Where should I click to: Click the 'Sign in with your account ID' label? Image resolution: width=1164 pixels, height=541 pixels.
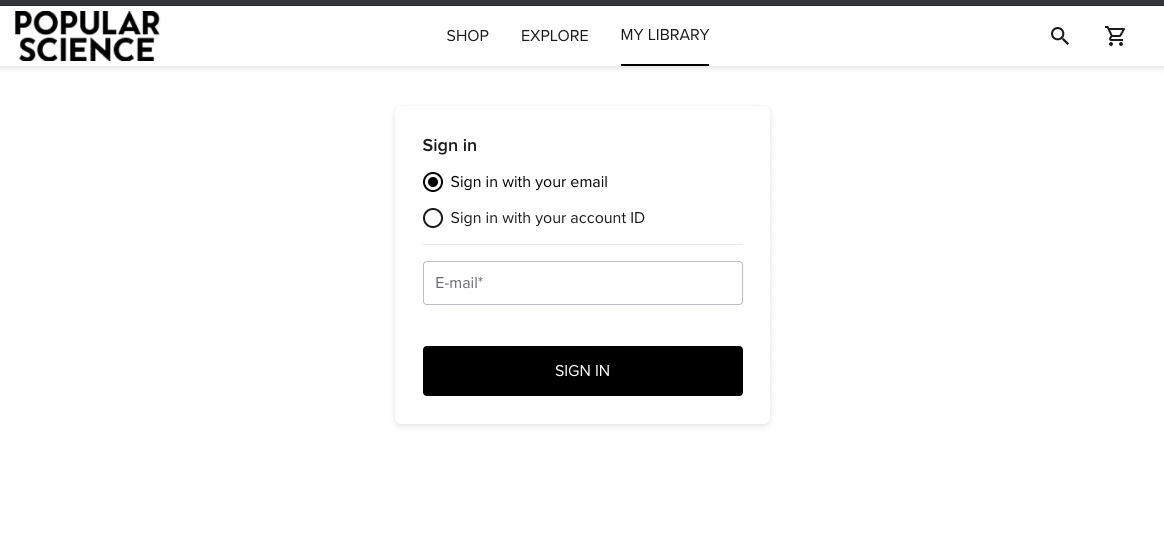(x=547, y=218)
